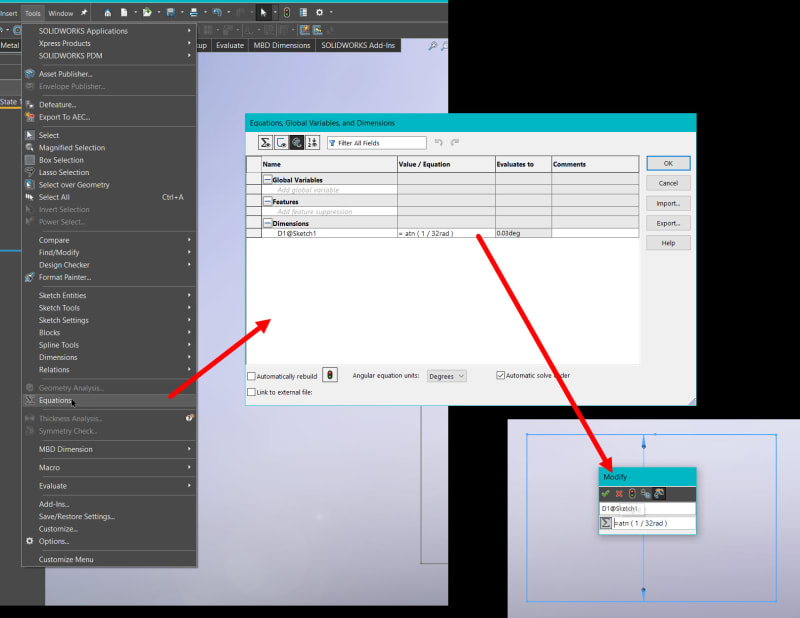This screenshot has height=618, width=800.
Task: Switch to the Evaluate tab
Action: [x=230, y=45]
